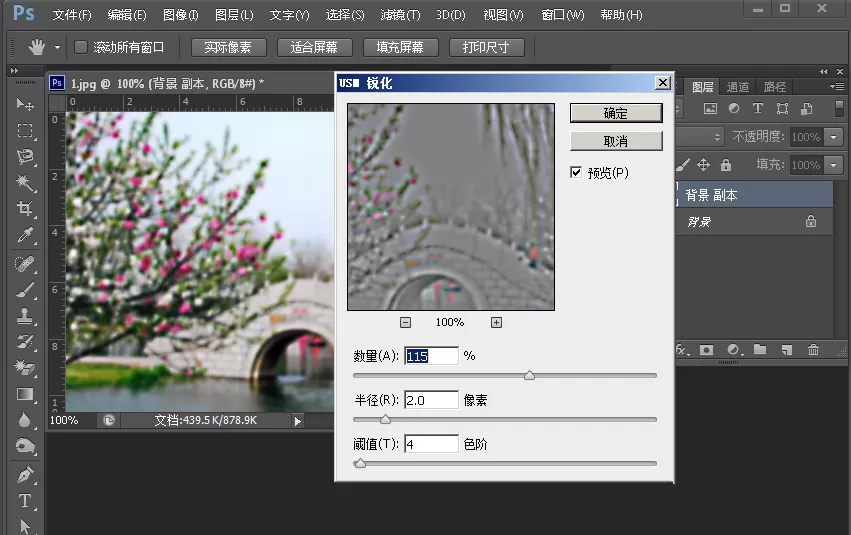
Task: Click the 数量 amount slider handle
Action: (529, 375)
